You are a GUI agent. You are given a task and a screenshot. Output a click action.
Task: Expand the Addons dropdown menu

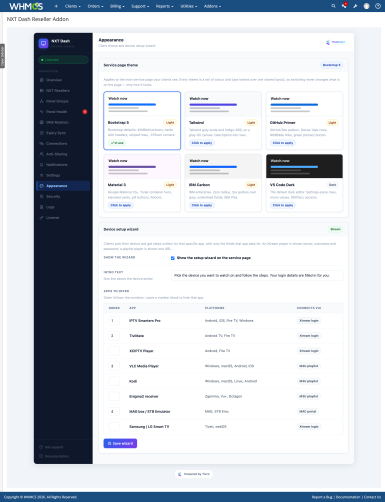pyautogui.click(x=212, y=6)
